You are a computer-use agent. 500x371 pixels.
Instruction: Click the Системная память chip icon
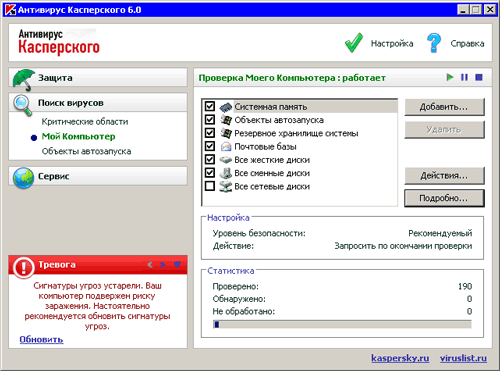[226, 107]
